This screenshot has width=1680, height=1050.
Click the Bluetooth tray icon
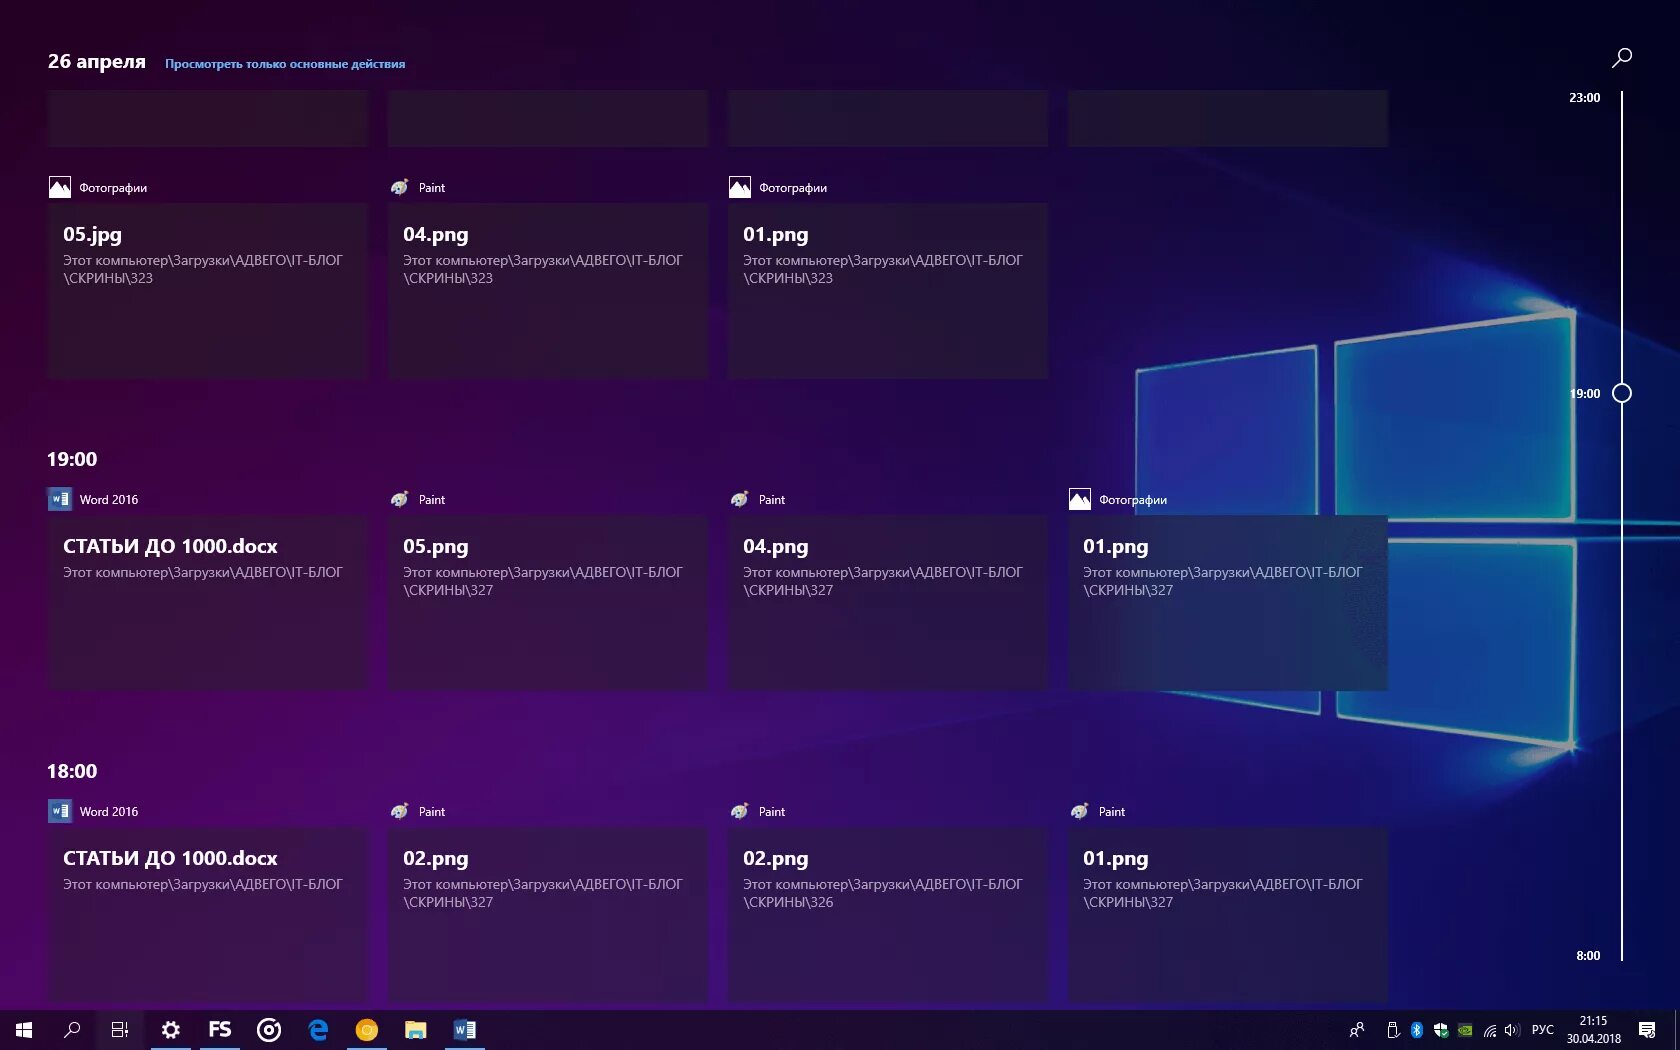[x=1416, y=1030]
